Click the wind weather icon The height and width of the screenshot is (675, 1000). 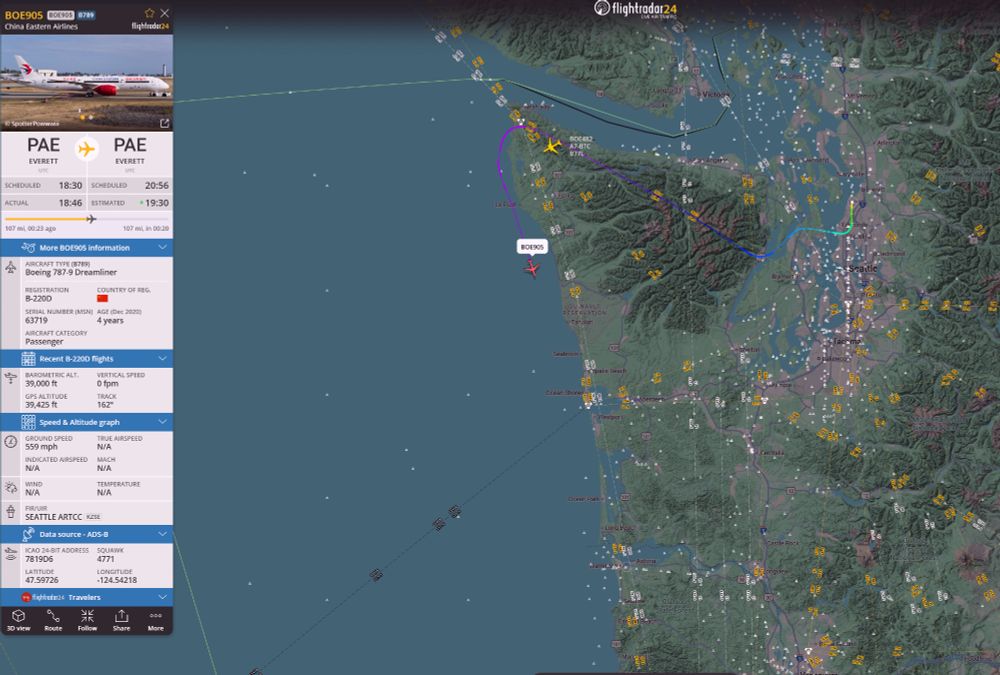[11, 488]
